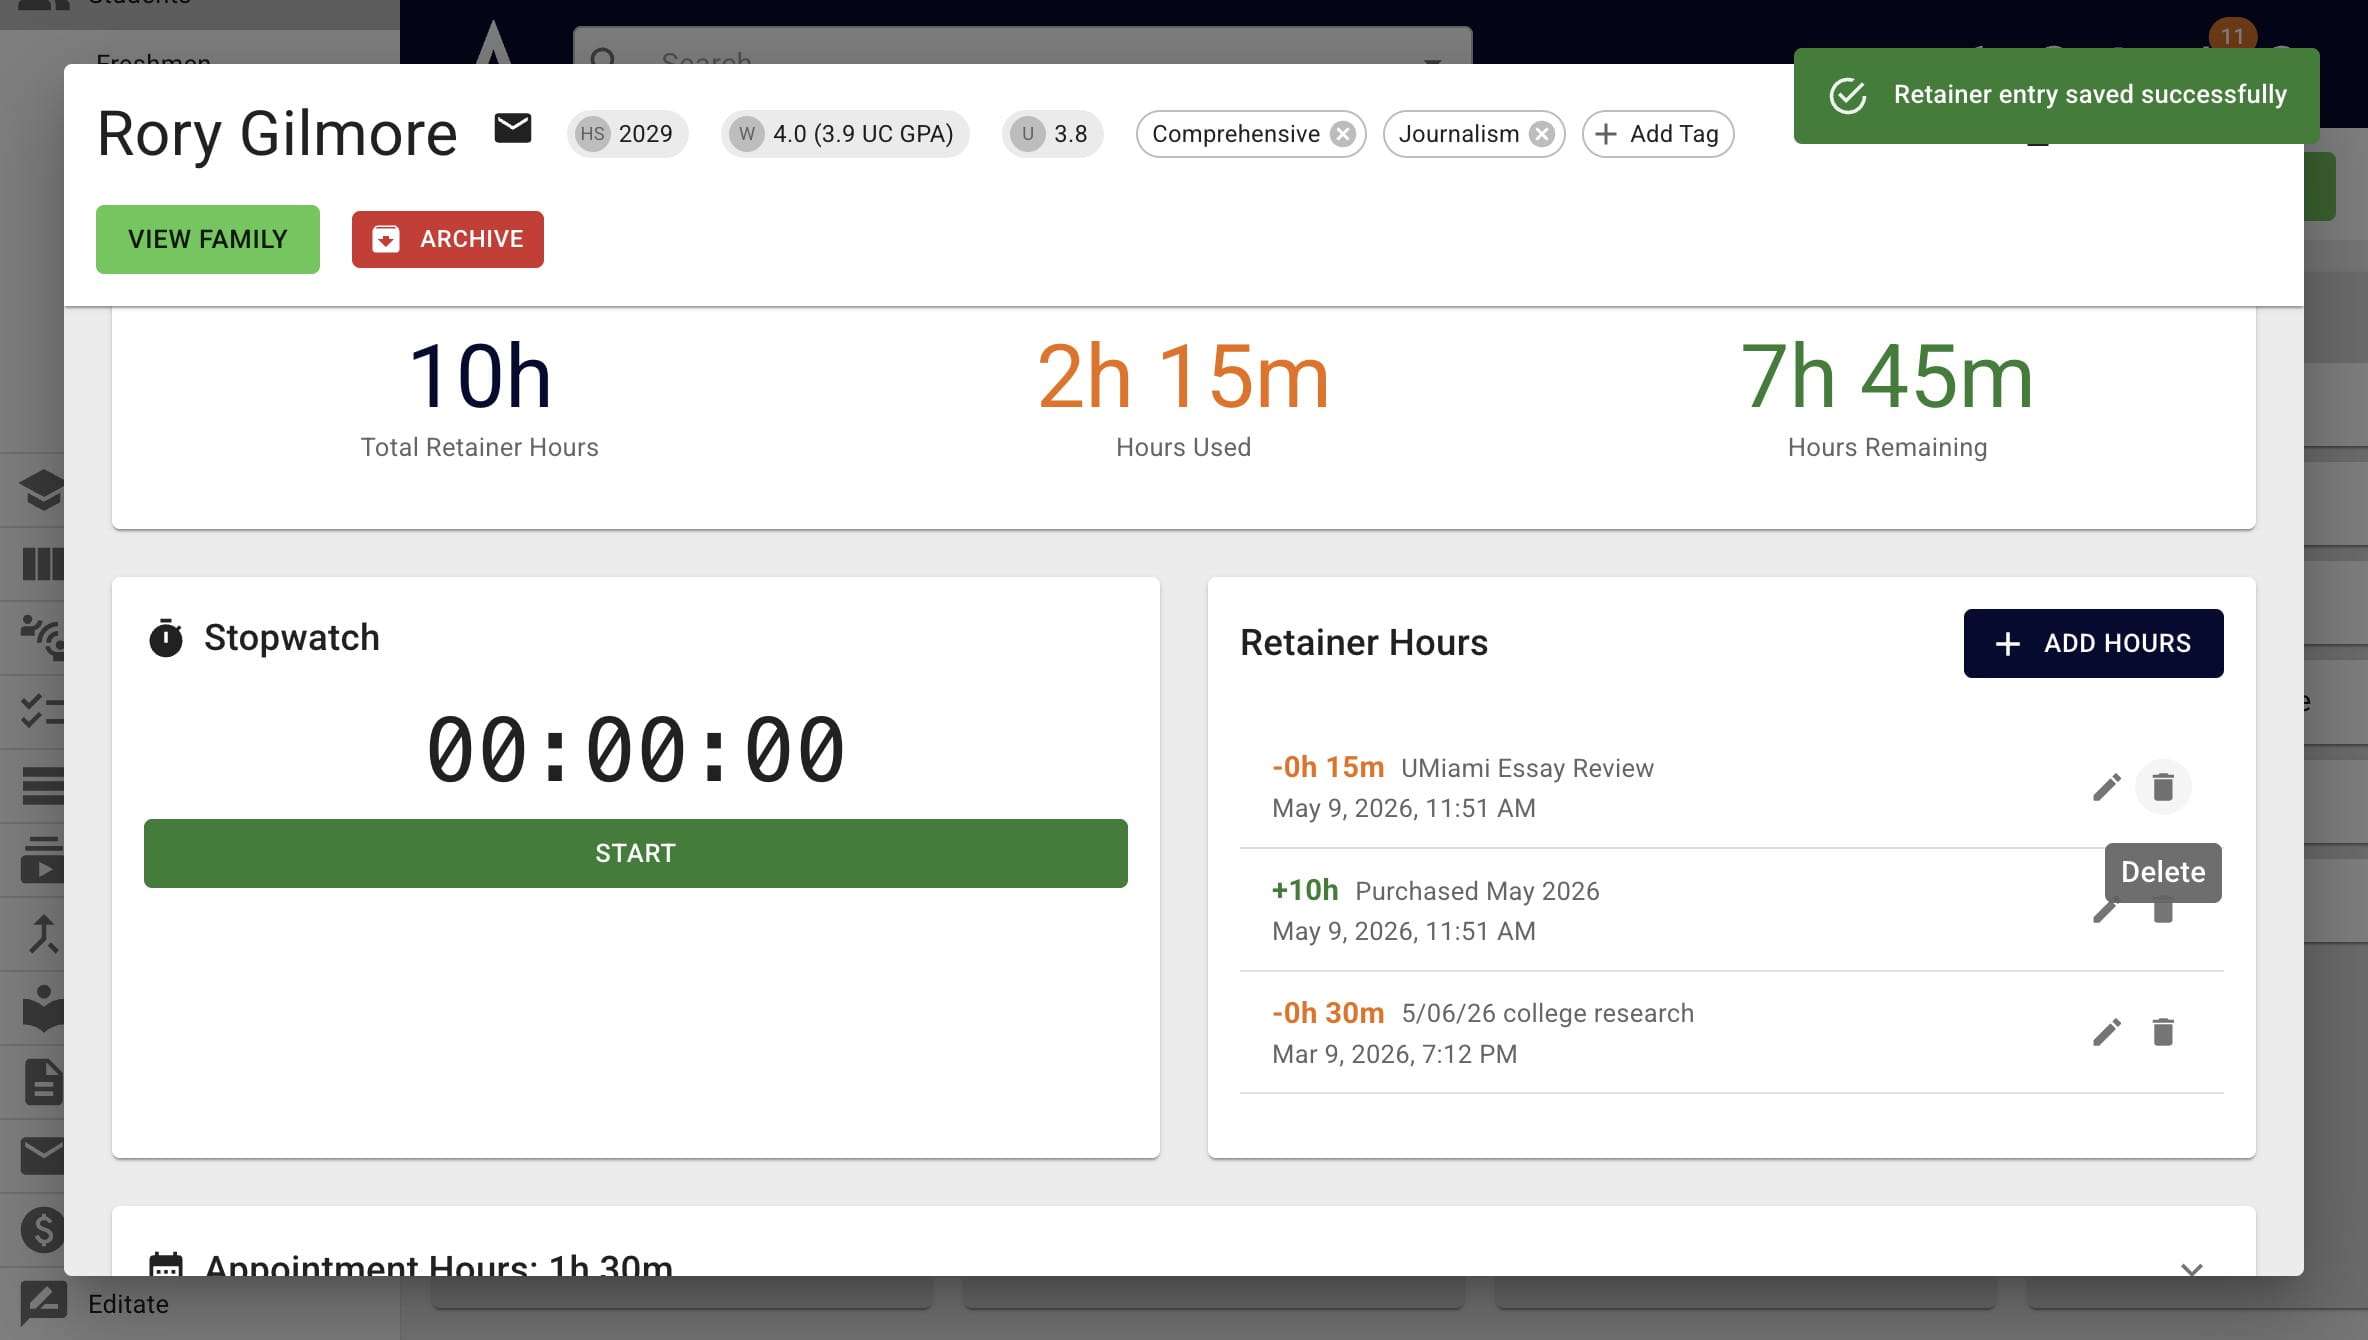
Task: Click the weighted GPA 4.0 (3.9 UC GPA) chip
Action: (x=845, y=134)
